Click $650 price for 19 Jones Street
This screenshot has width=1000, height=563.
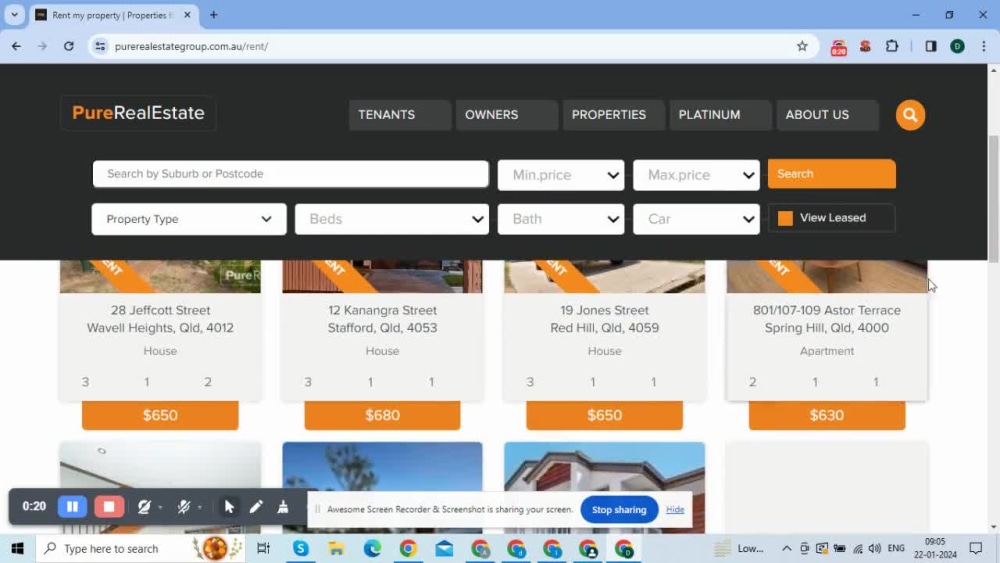tap(604, 415)
